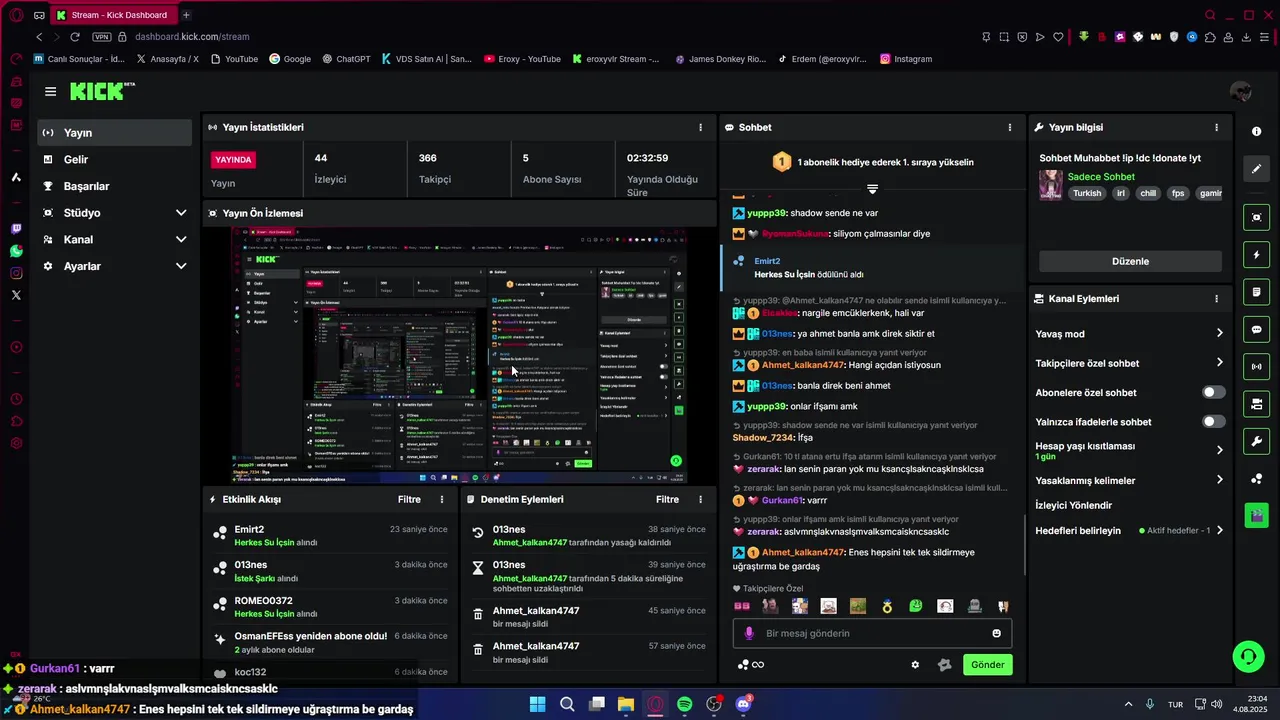1280x720 pixels.
Task: Open the emoji picker in the message box
Action: (x=996, y=633)
